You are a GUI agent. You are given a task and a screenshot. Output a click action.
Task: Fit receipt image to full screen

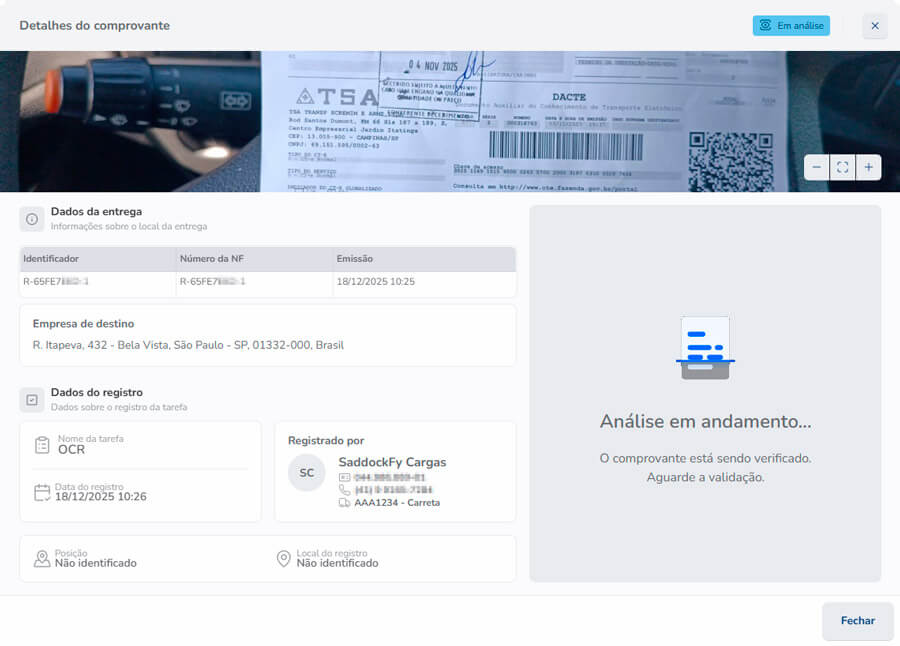(843, 167)
